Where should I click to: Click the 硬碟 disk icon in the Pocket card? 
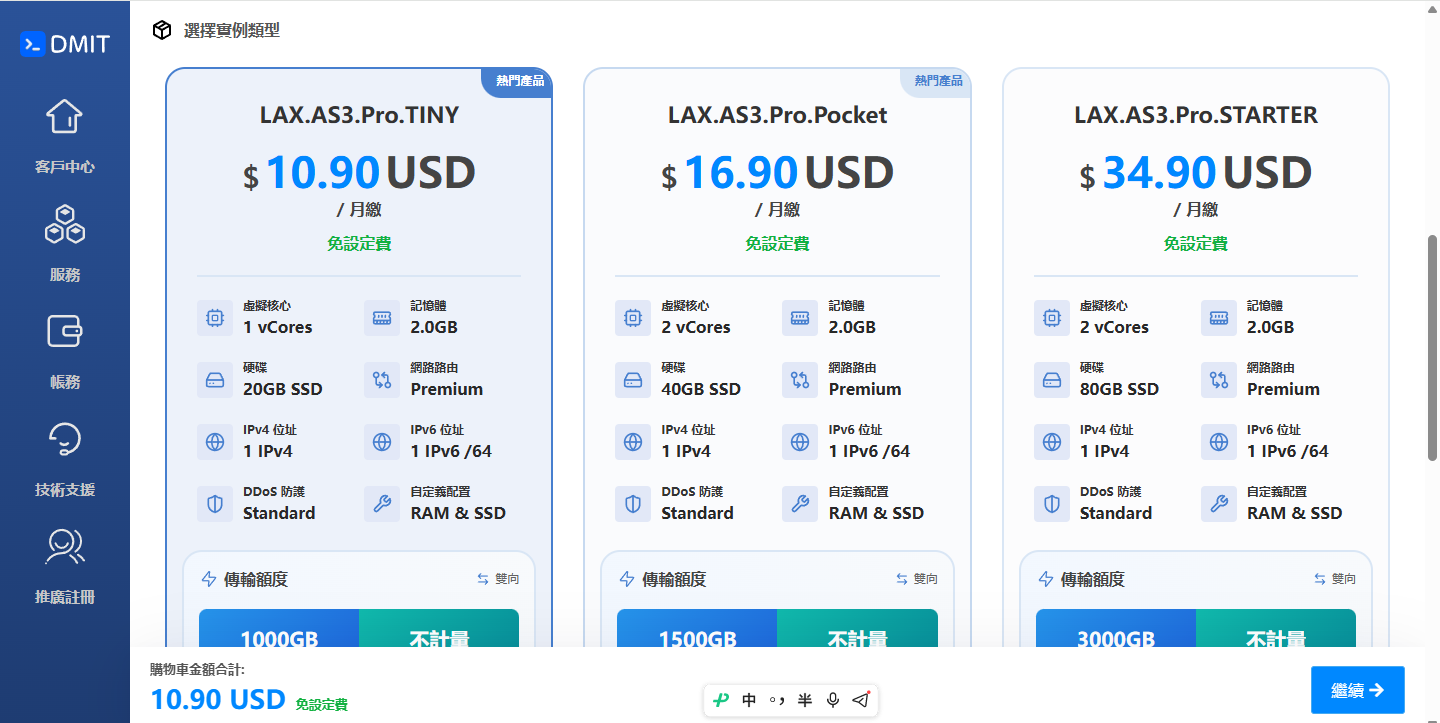pos(632,380)
